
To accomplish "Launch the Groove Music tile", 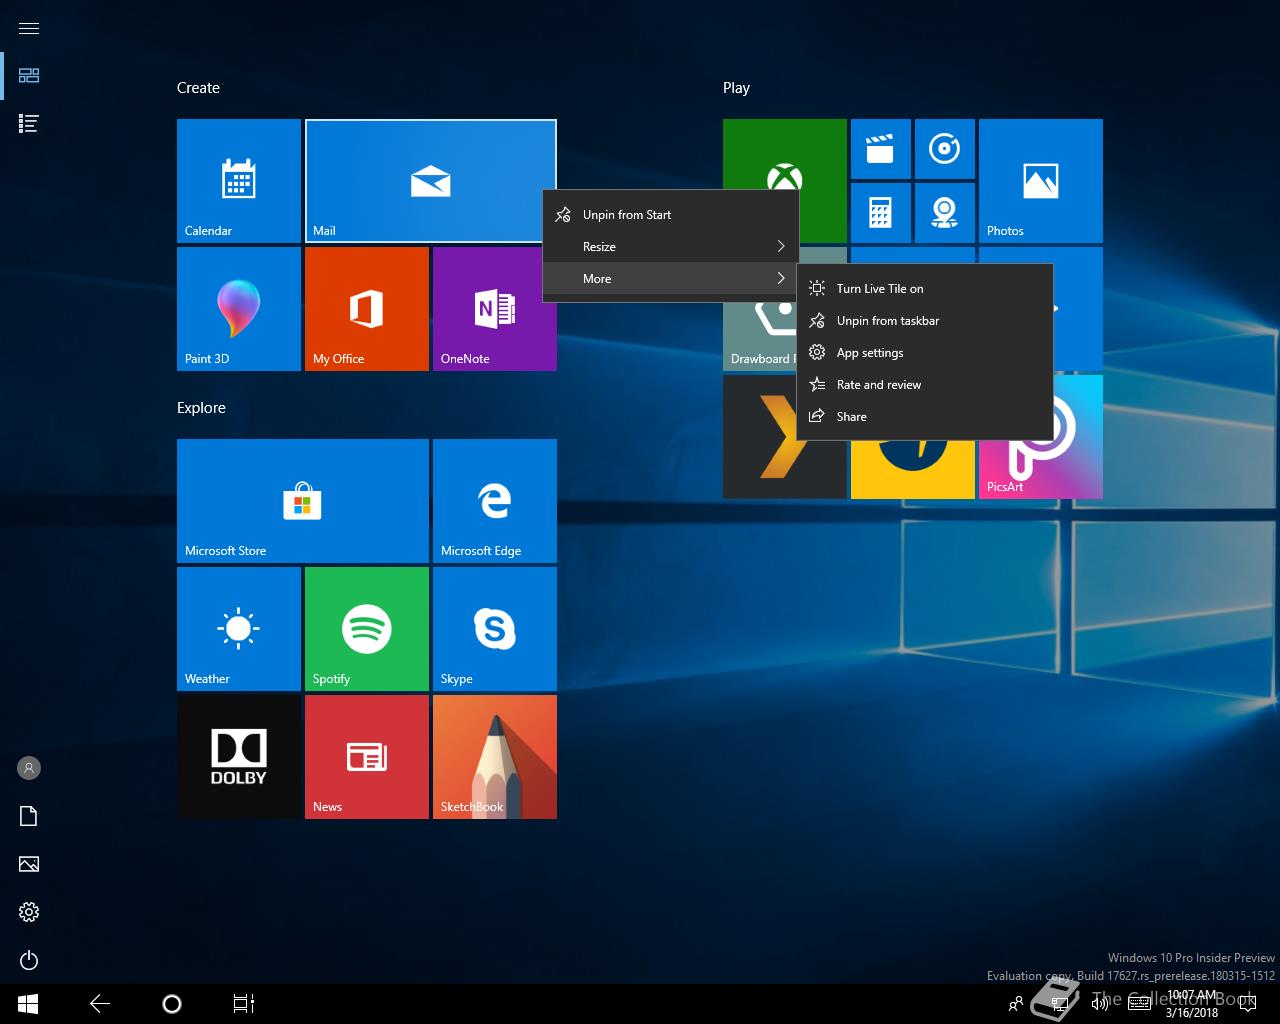I will (944, 149).
